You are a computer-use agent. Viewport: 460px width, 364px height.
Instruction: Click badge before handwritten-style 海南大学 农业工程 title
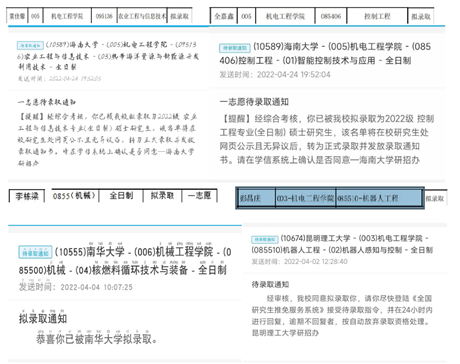[30, 45]
